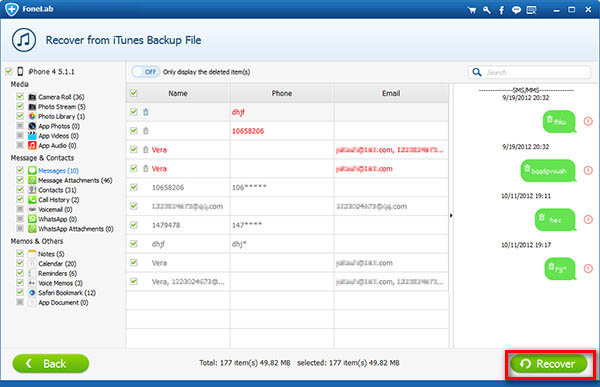Click the Contacts icon
Screen dimensions: 600x387
pyautogui.click(x=32, y=190)
